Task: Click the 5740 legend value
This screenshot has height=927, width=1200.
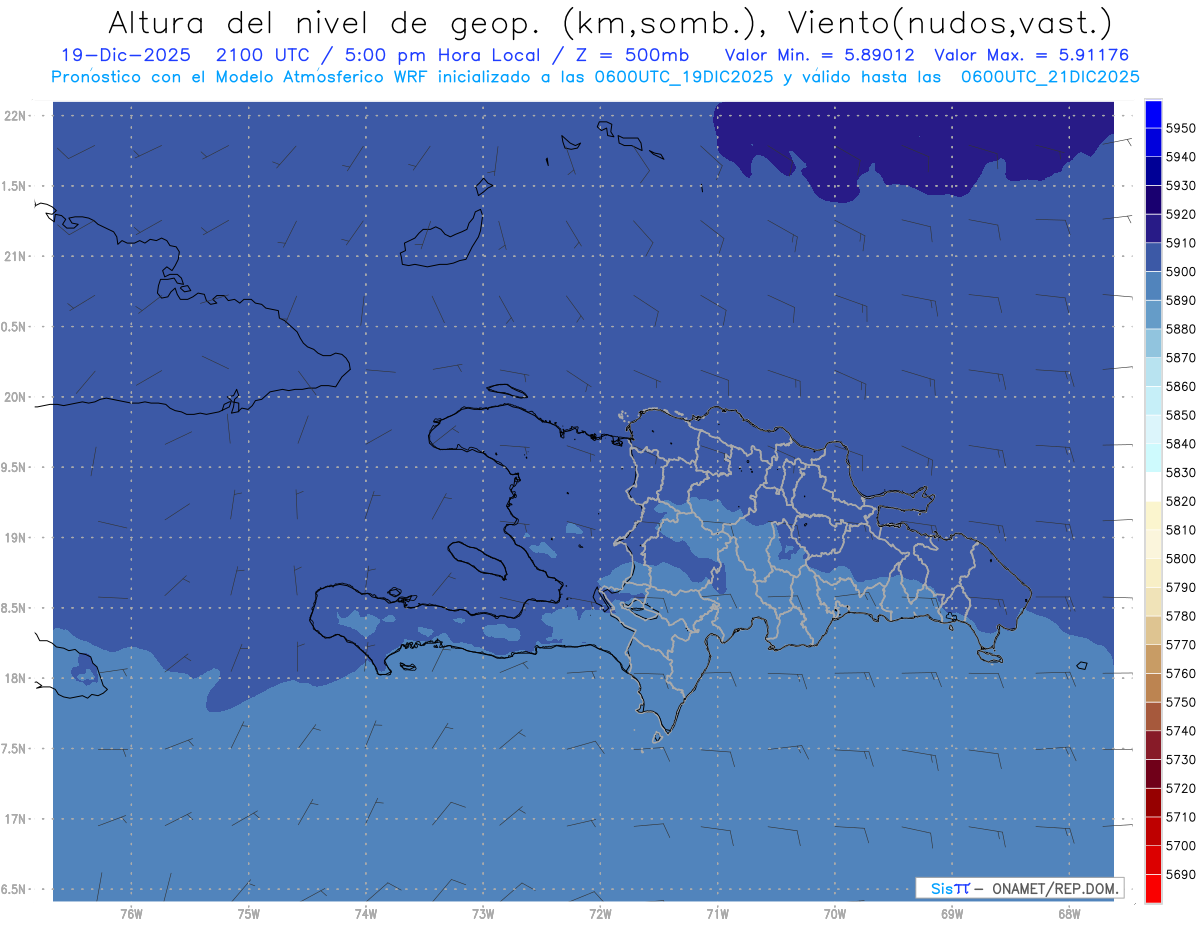Action: point(1180,731)
